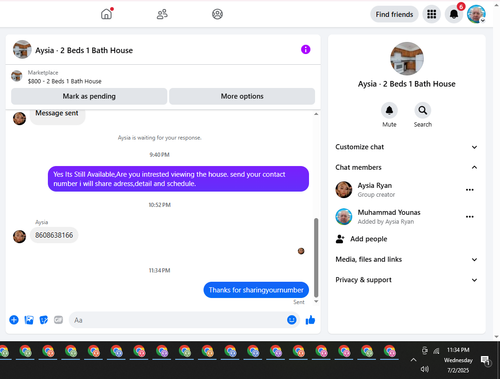Search in conversation magnifier icon
This screenshot has width=500, height=379.
pos(423,110)
